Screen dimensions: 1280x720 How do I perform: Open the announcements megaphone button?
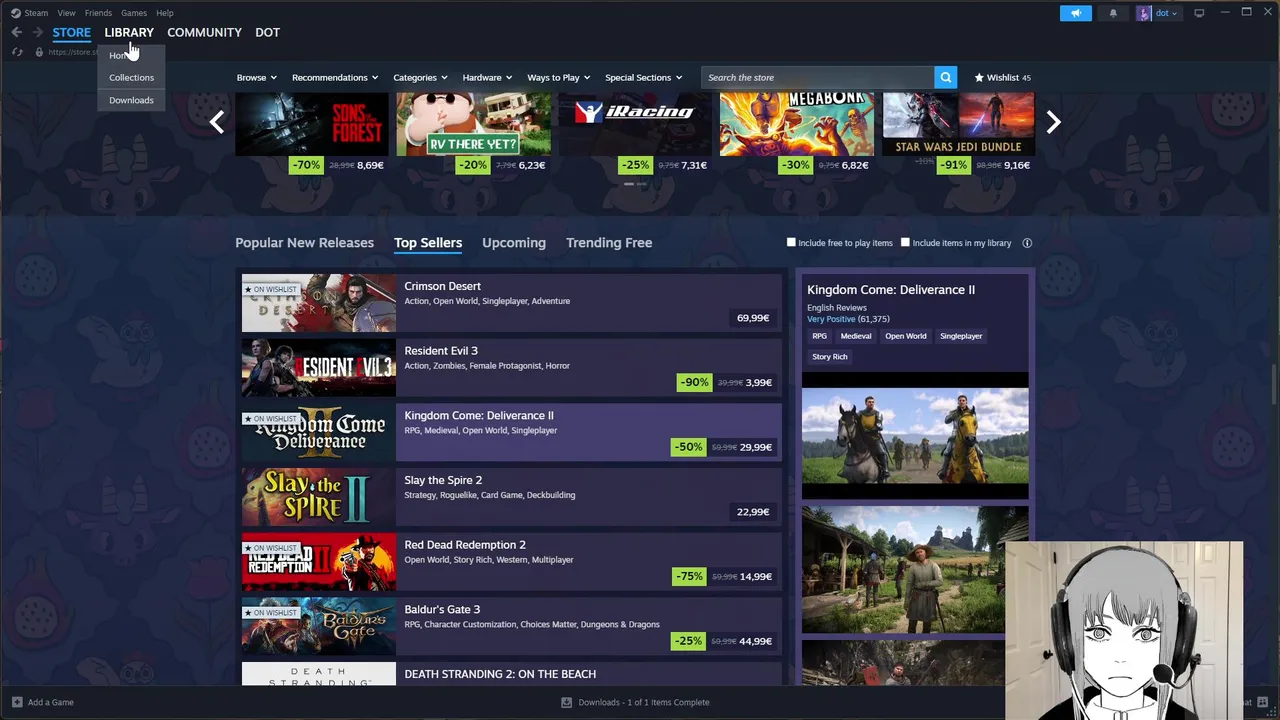pos(1076,13)
